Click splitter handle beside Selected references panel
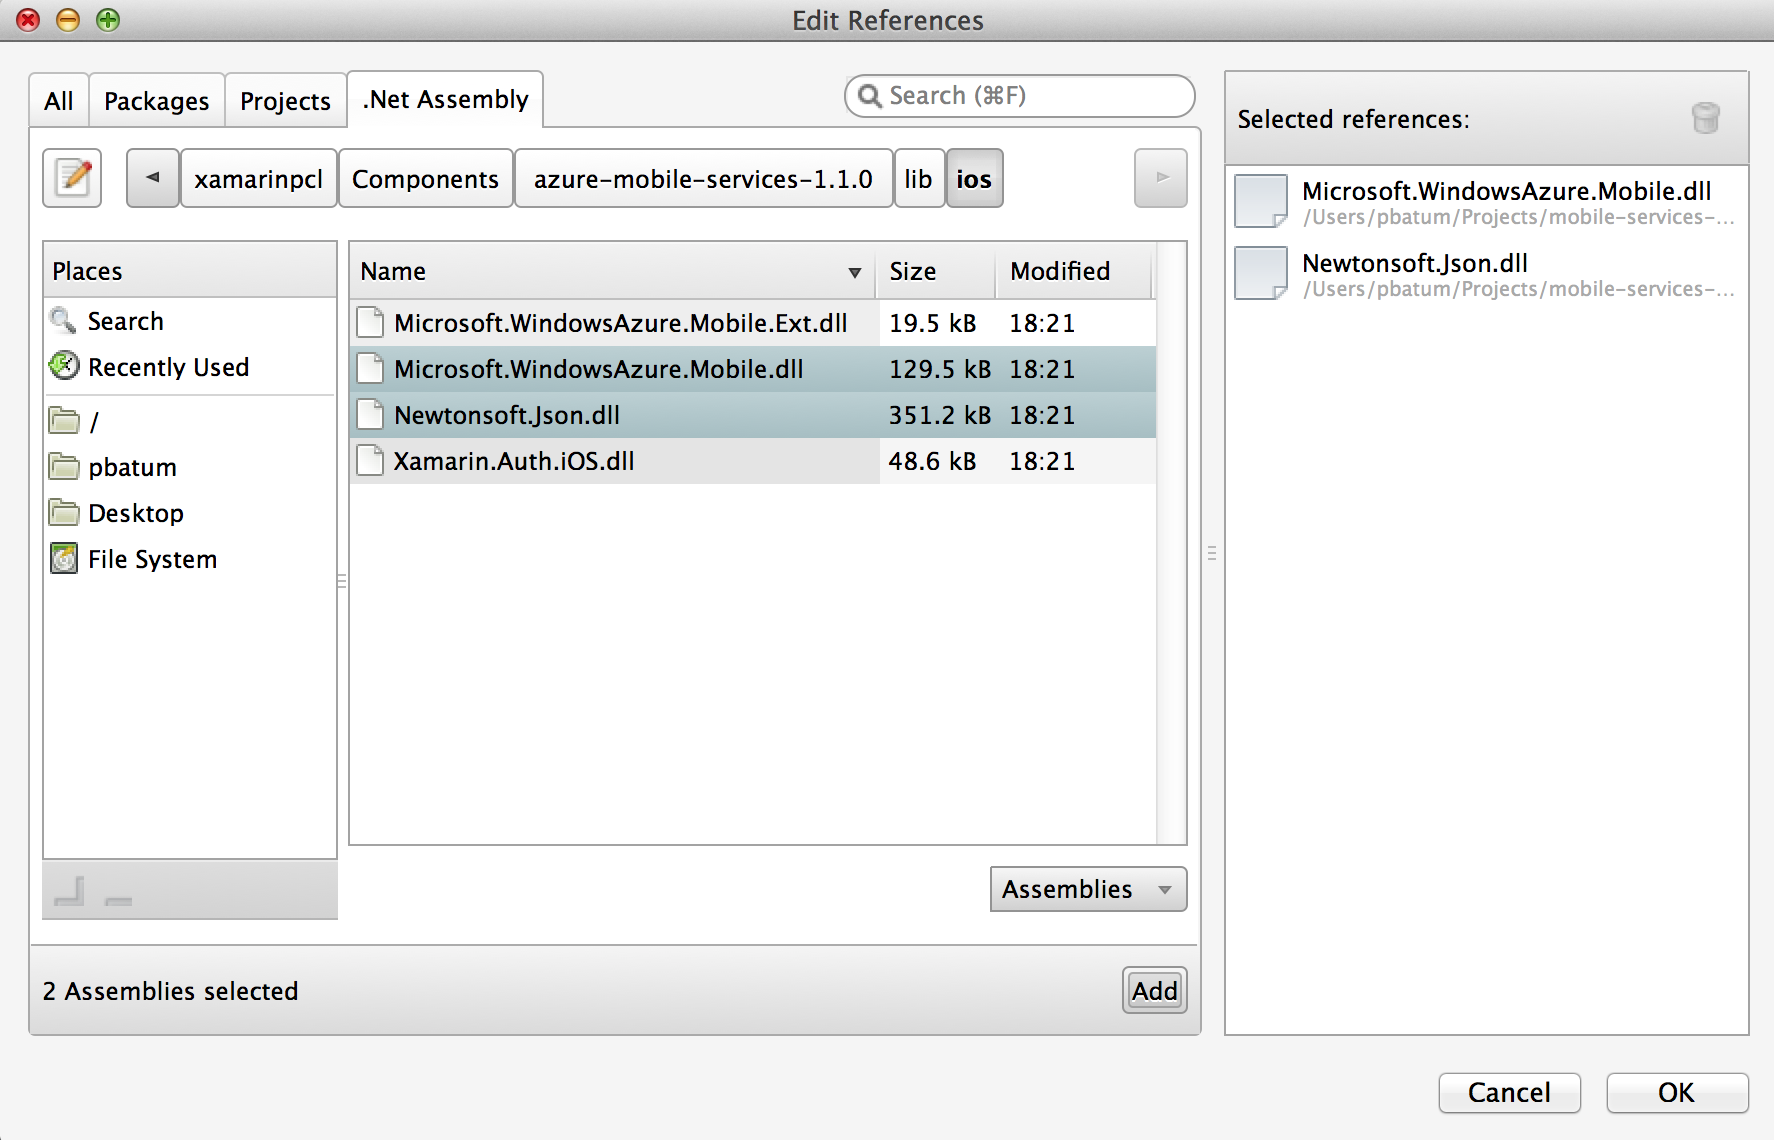 click(x=1212, y=553)
